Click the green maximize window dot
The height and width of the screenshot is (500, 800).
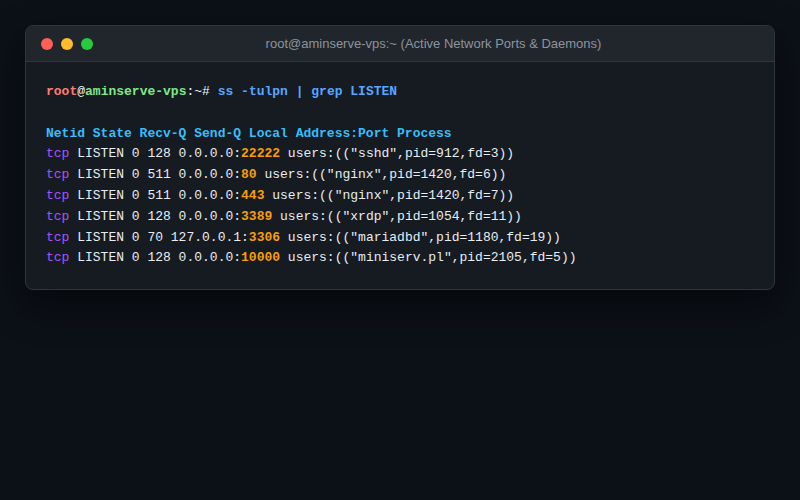87,44
